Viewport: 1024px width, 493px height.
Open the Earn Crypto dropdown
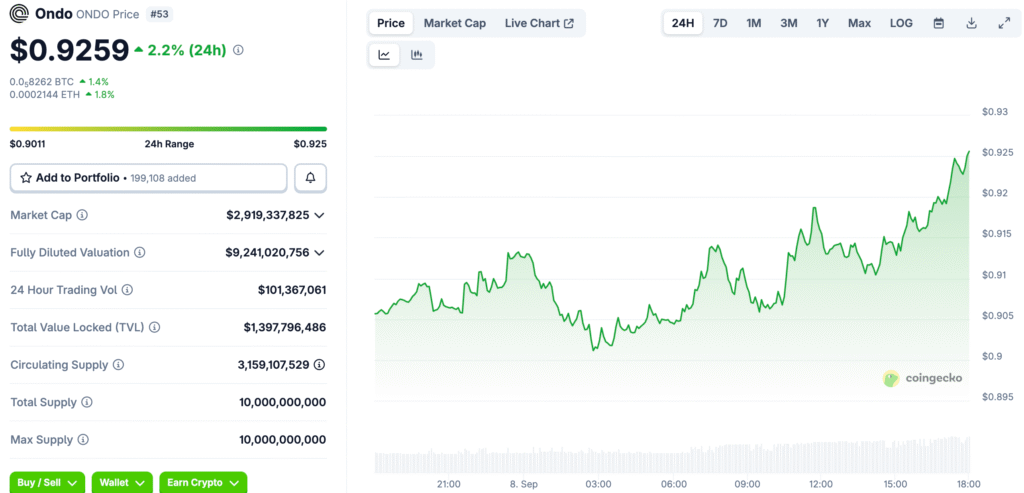[x=203, y=483]
